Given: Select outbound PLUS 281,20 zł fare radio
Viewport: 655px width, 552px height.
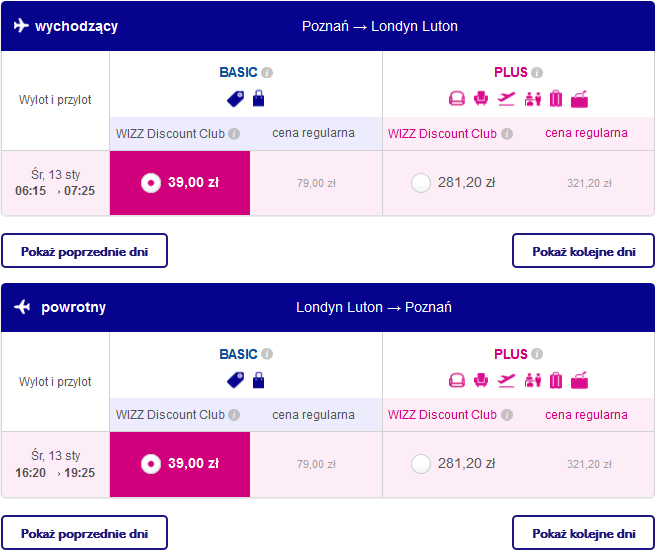Looking at the screenshot, I should click(x=421, y=182).
